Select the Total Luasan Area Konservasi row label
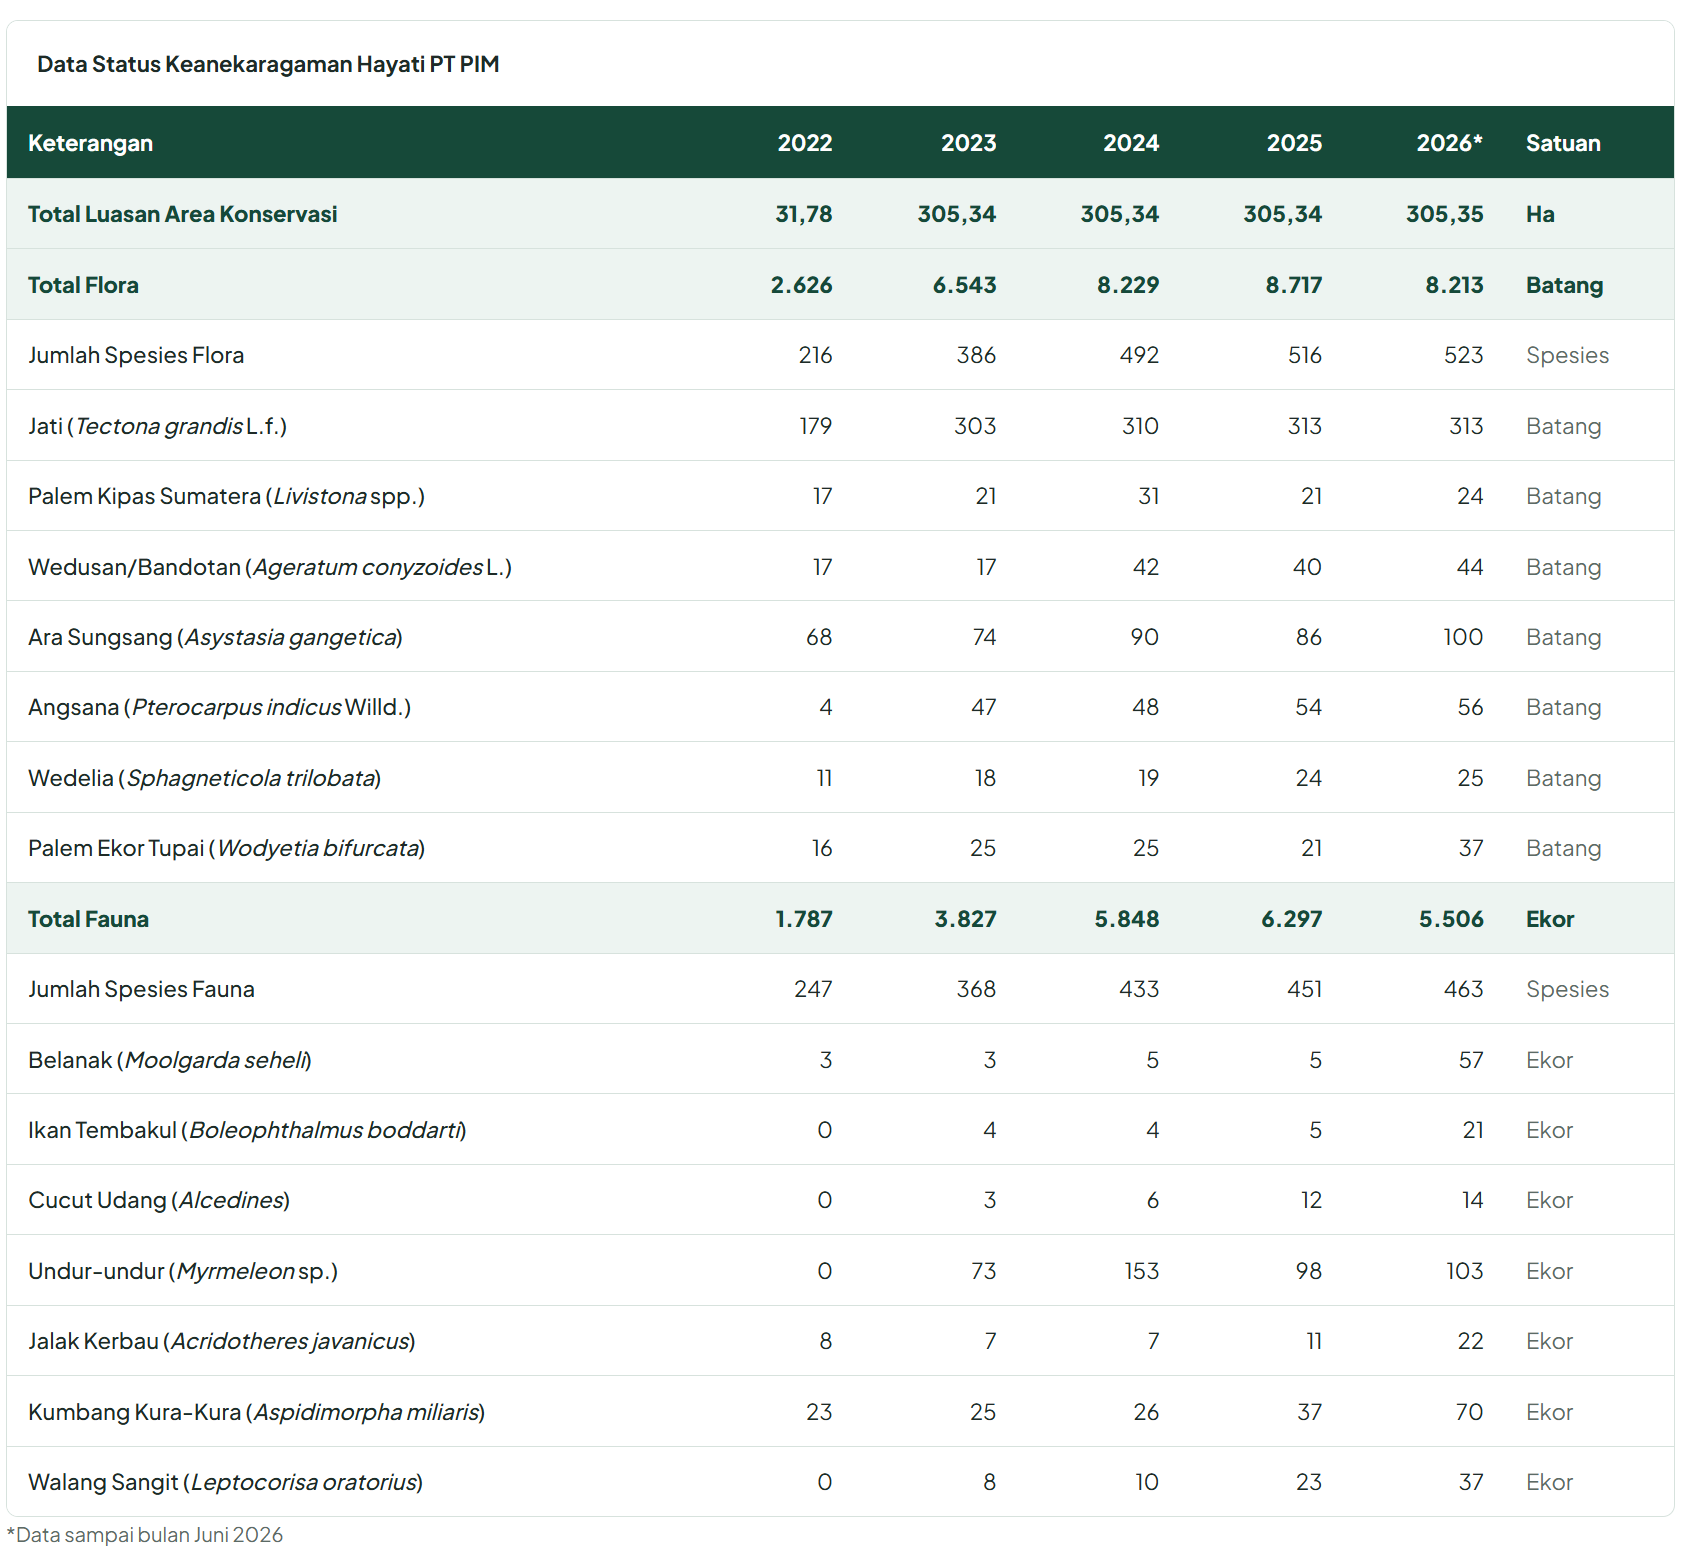Screen dimensions: 1694x1558 pyautogui.click(x=182, y=214)
